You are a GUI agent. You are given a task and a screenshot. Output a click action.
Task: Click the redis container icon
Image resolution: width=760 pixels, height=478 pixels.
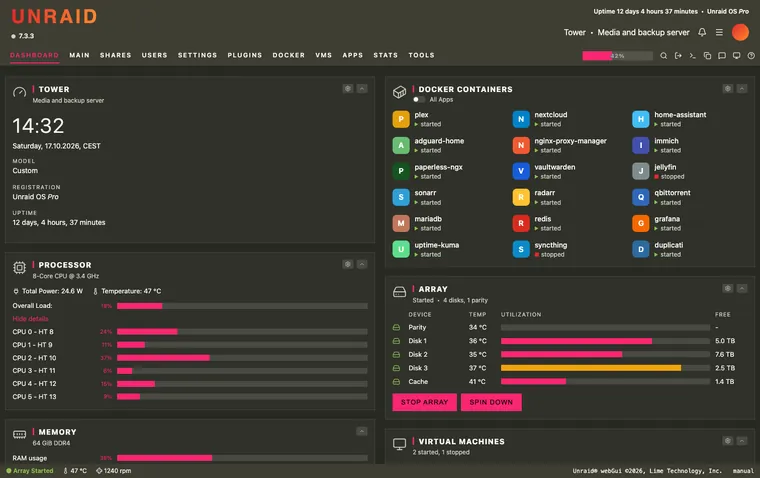coord(521,223)
